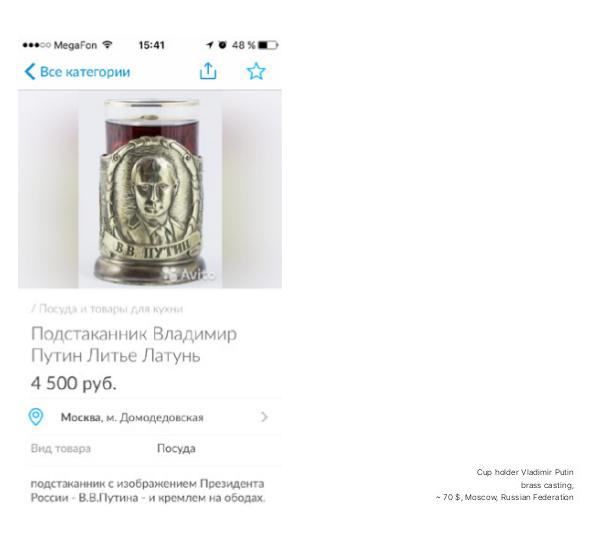Open category Посуда и товары для кухни

tap(107, 309)
